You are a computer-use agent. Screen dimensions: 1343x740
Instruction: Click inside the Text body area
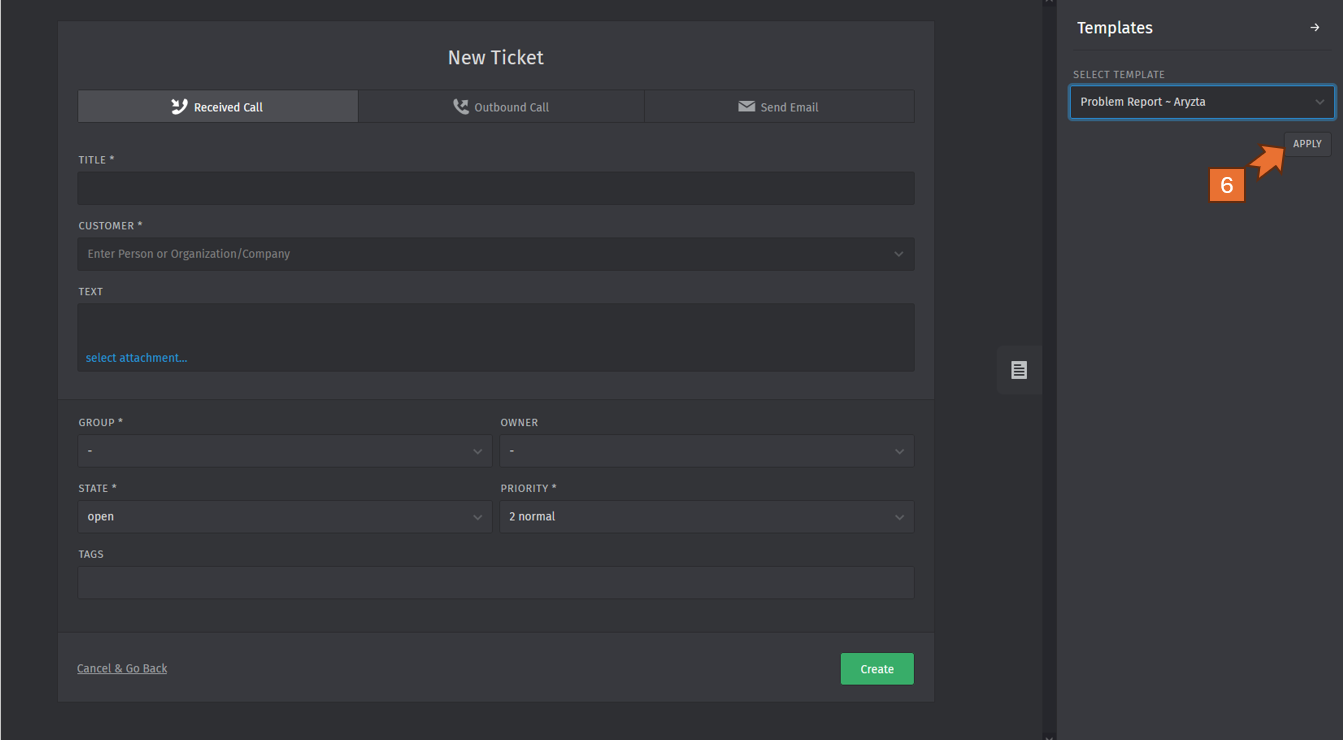click(495, 325)
